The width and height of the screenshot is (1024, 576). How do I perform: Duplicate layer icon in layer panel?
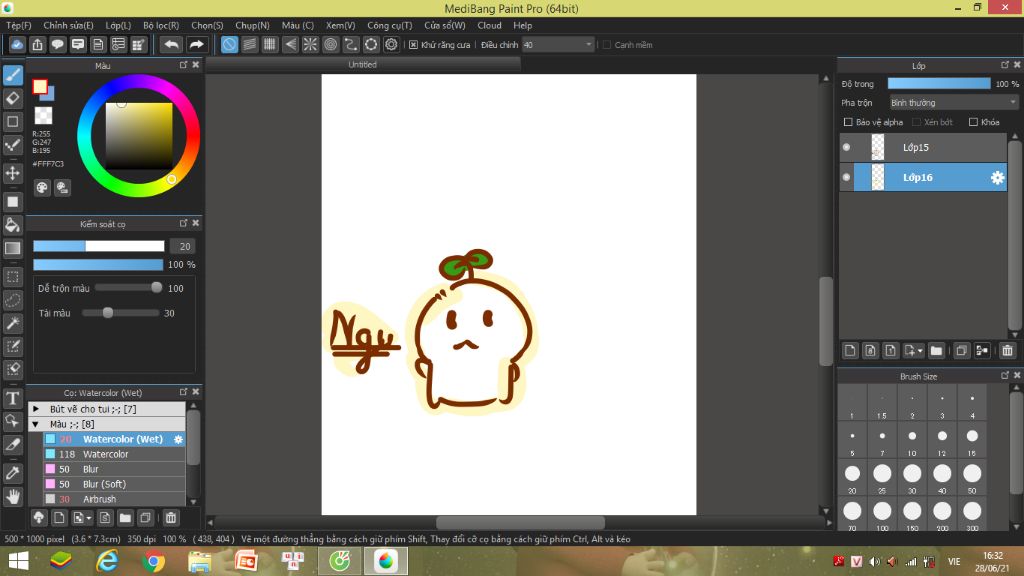pos(961,351)
